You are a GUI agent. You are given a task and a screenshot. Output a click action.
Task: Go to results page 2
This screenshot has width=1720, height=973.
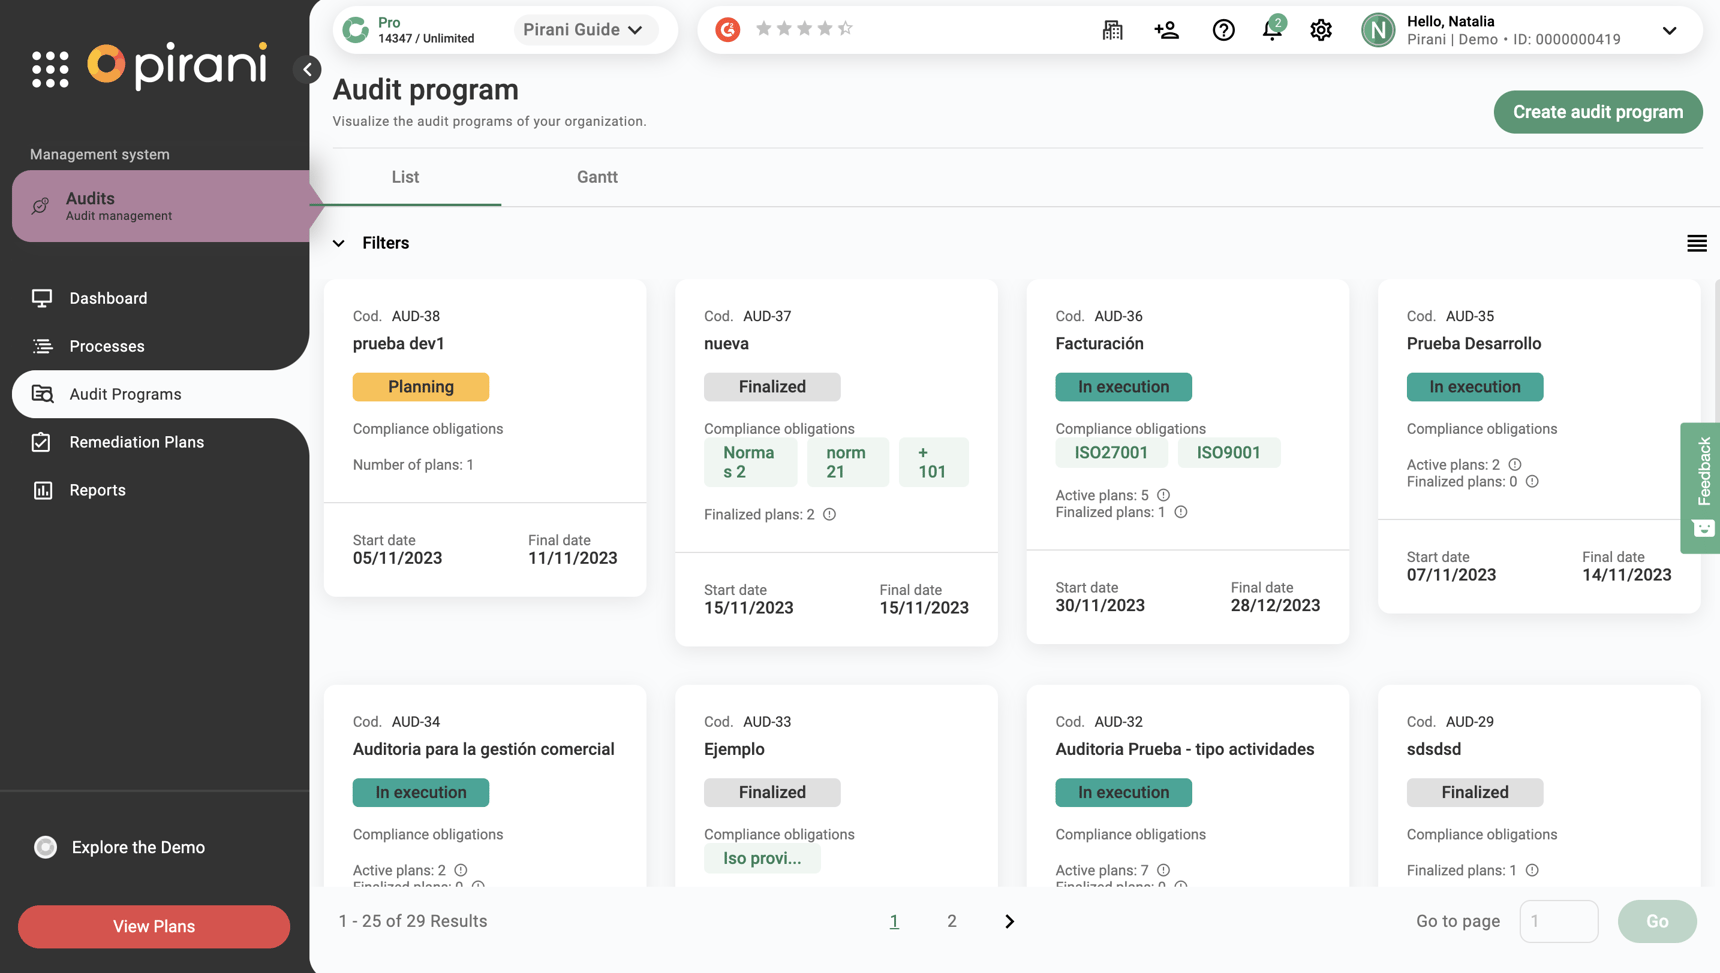(x=951, y=921)
